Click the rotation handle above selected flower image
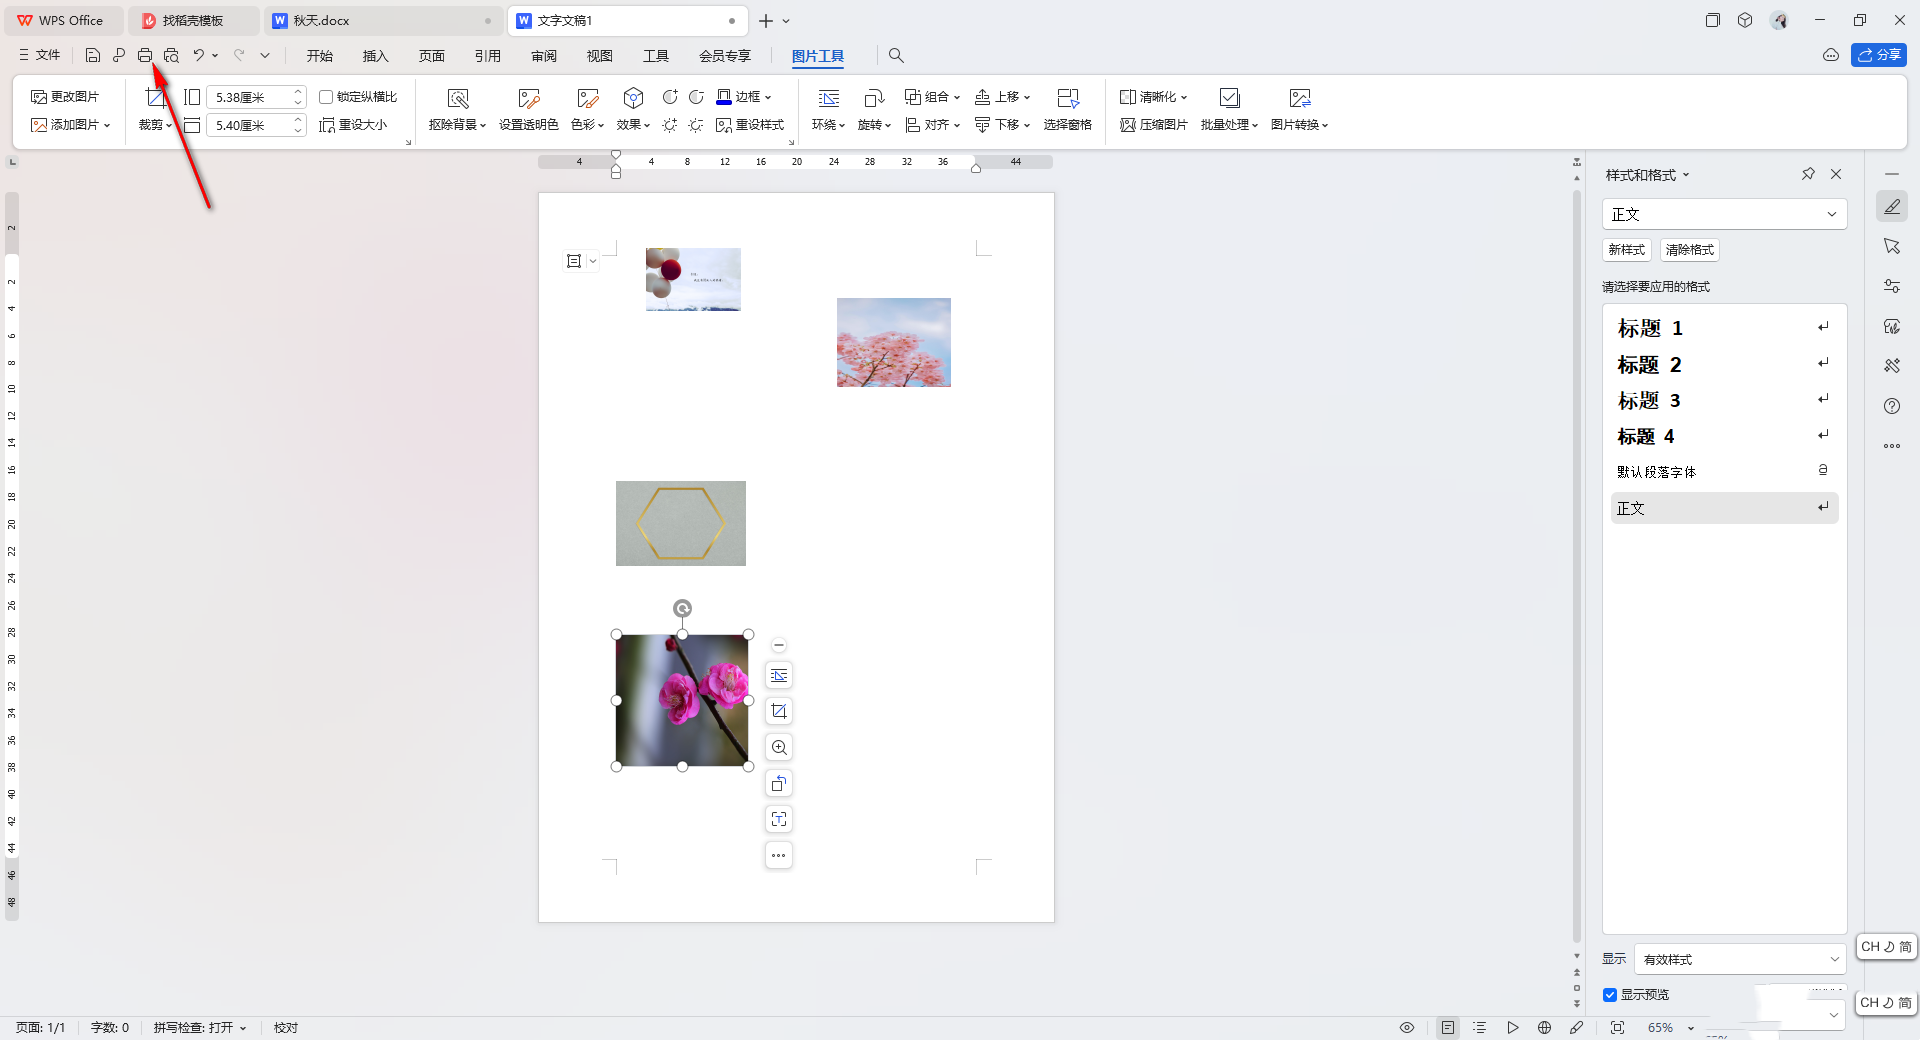Viewport: 1920px width, 1040px height. click(682, 608)
